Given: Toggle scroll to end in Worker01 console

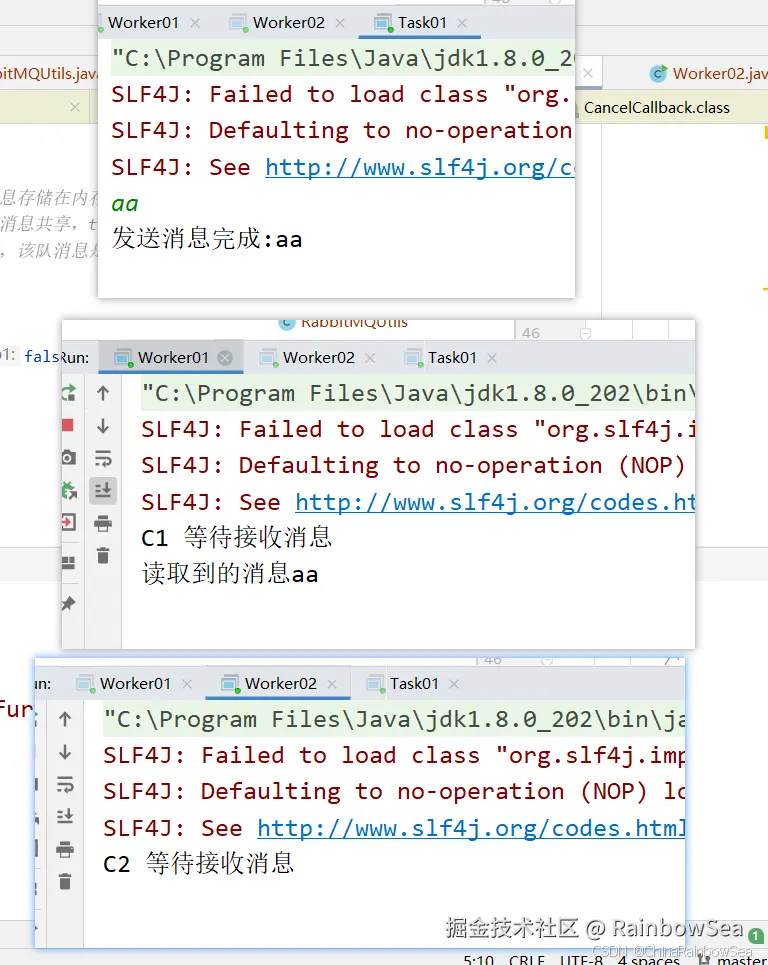Looking at the screenshot, I should pos(103,491).
